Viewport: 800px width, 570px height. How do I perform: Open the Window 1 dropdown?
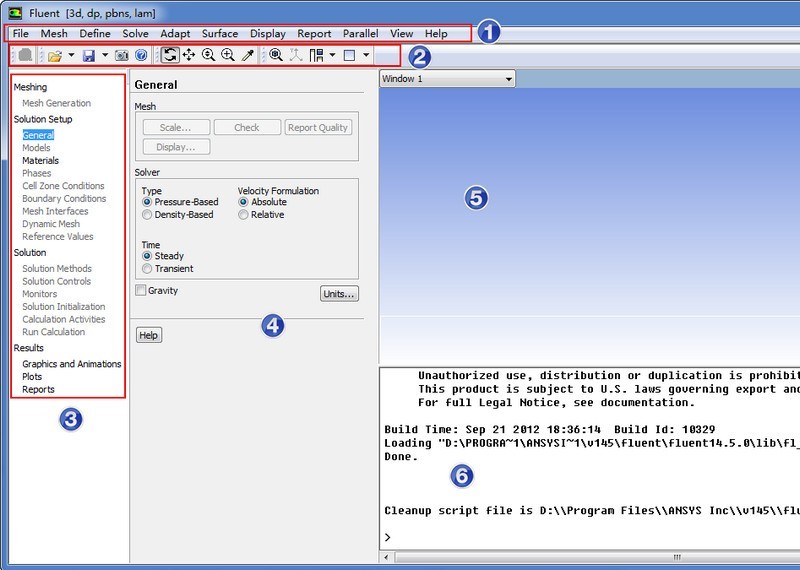pos(446,78)
